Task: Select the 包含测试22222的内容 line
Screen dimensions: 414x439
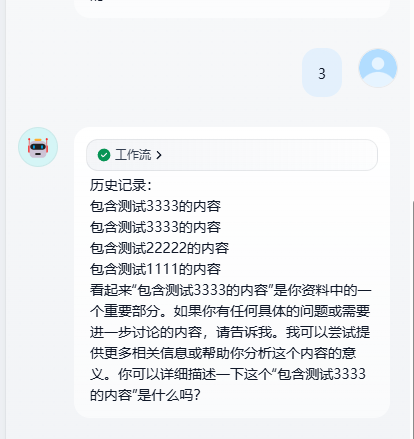Action: pyautogui.click(x=159, y=248)
